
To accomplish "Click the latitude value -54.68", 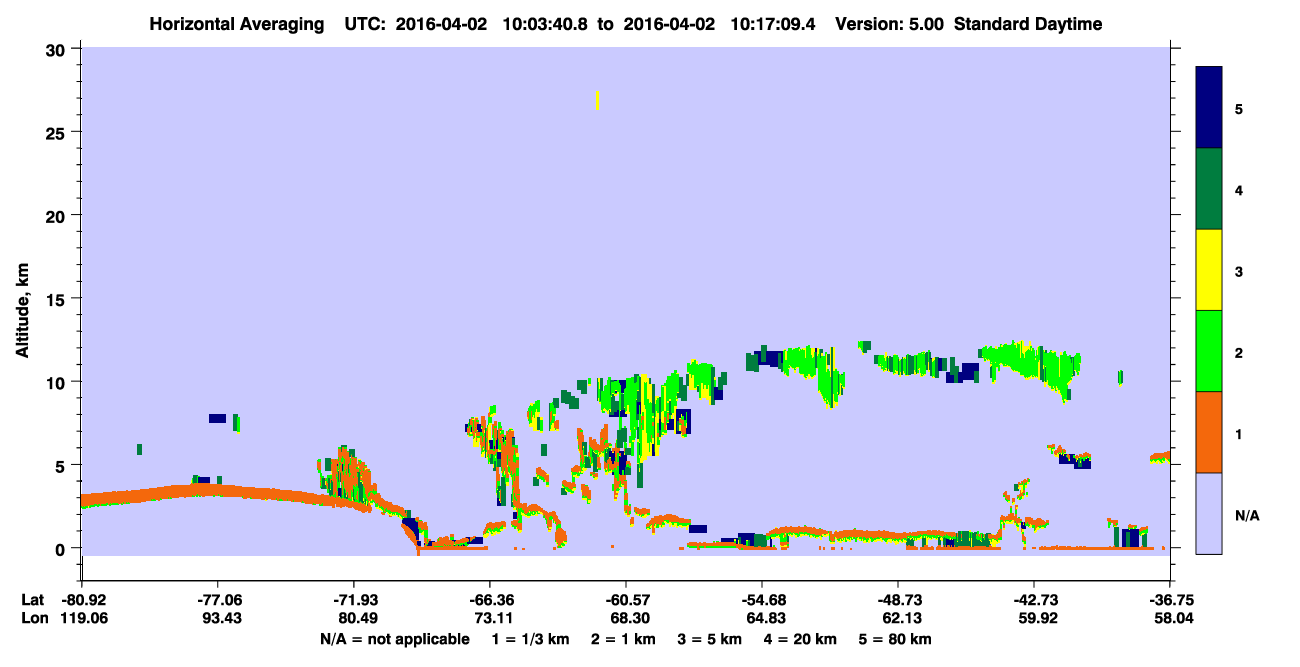I will 762,600.
